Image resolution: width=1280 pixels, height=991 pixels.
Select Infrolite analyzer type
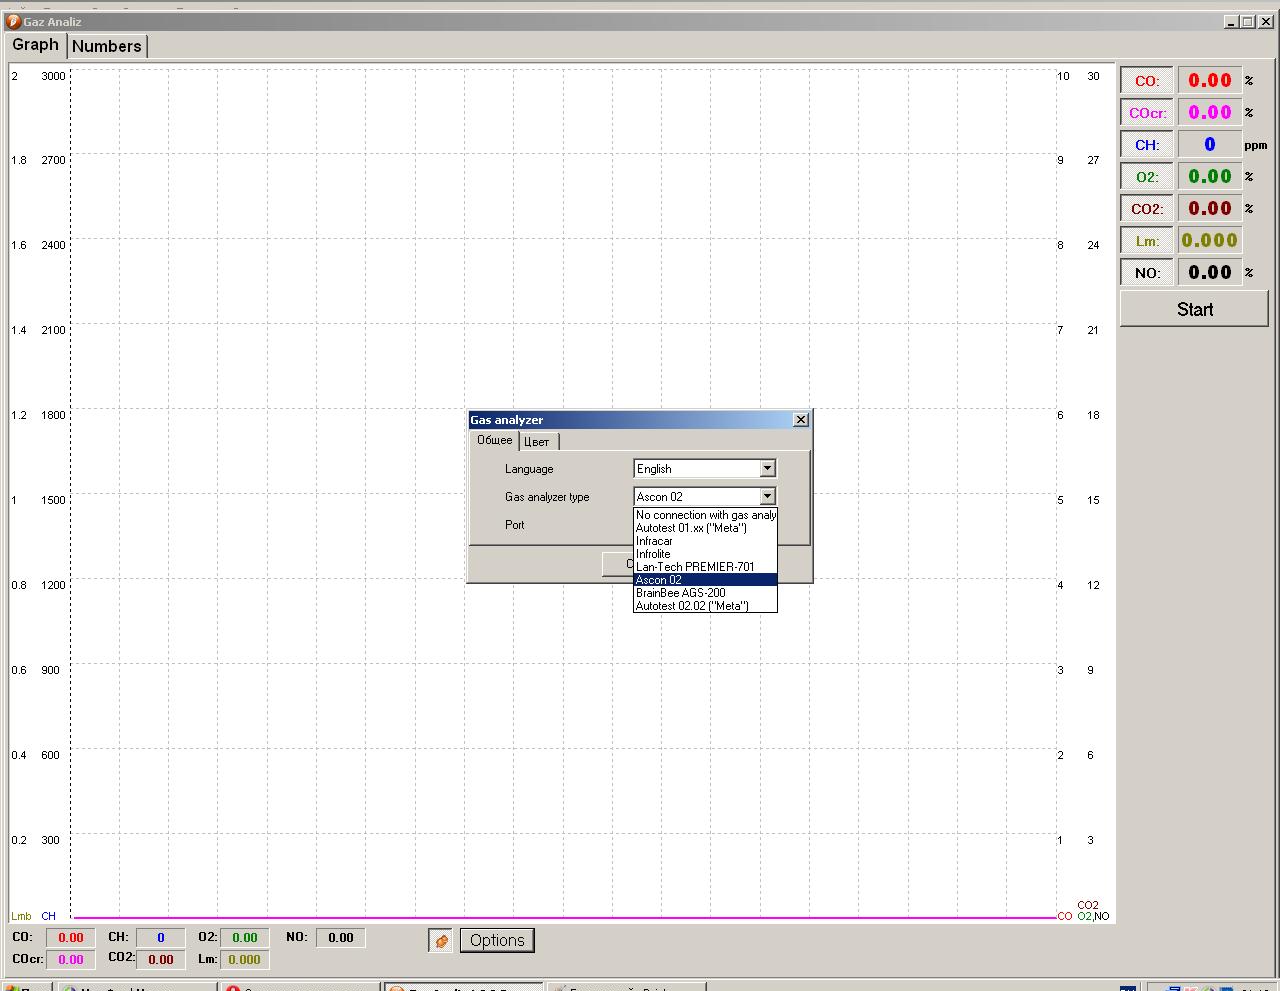click(705, 554)
